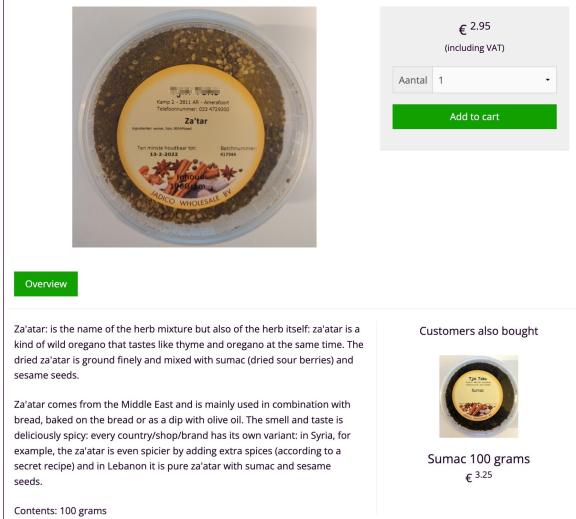Screen dimensions: 576x519
Task: Click the spices illustration on the label
Action: coord(190,177)
